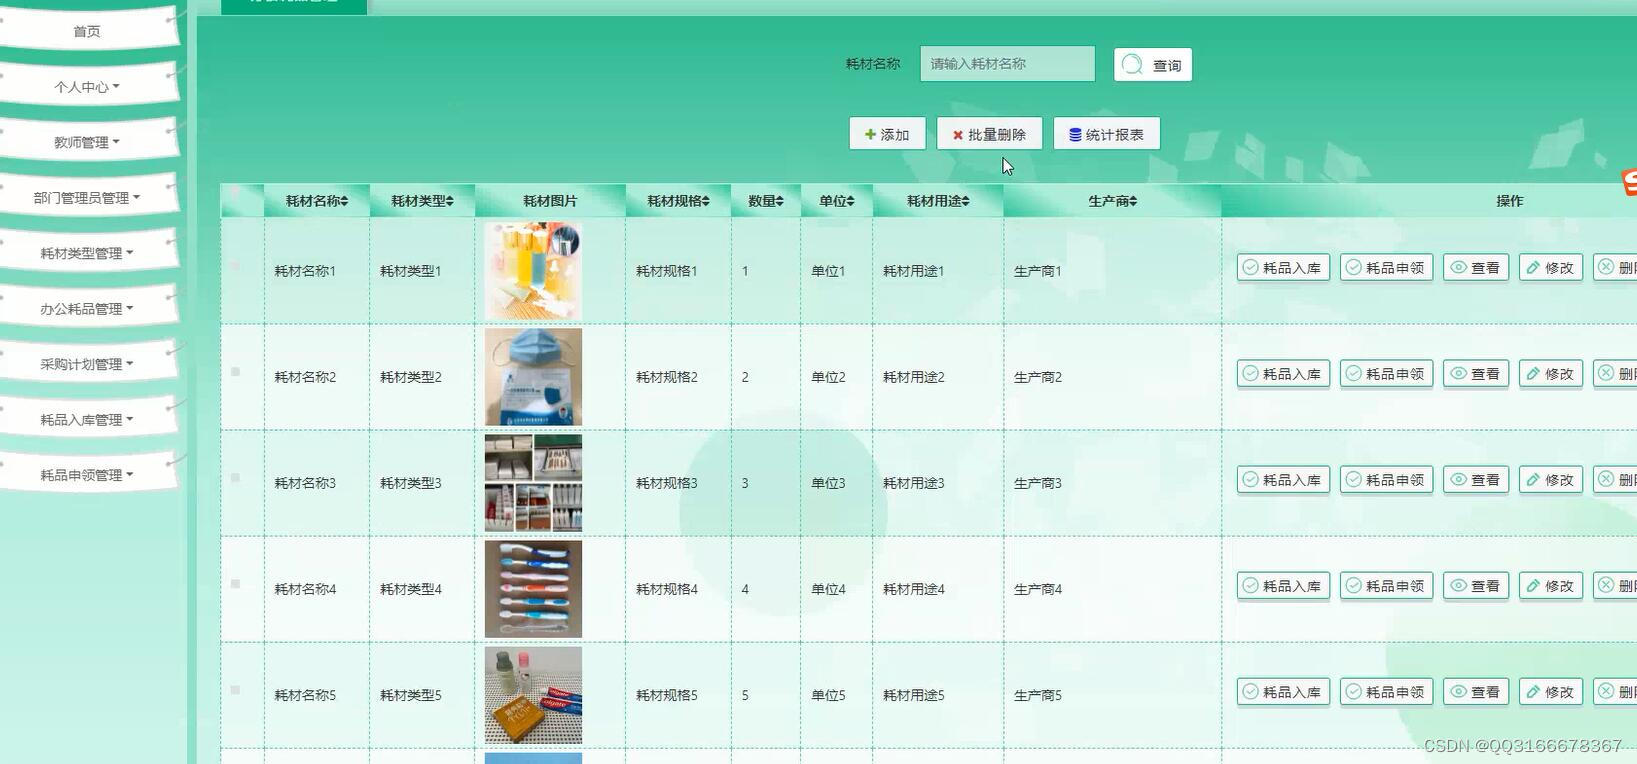Image resolution: width=1637 pixels, height=764 pixels.
Task: Expand the 耗品入库管理 sidebar menu
Action: click(87, 420)
